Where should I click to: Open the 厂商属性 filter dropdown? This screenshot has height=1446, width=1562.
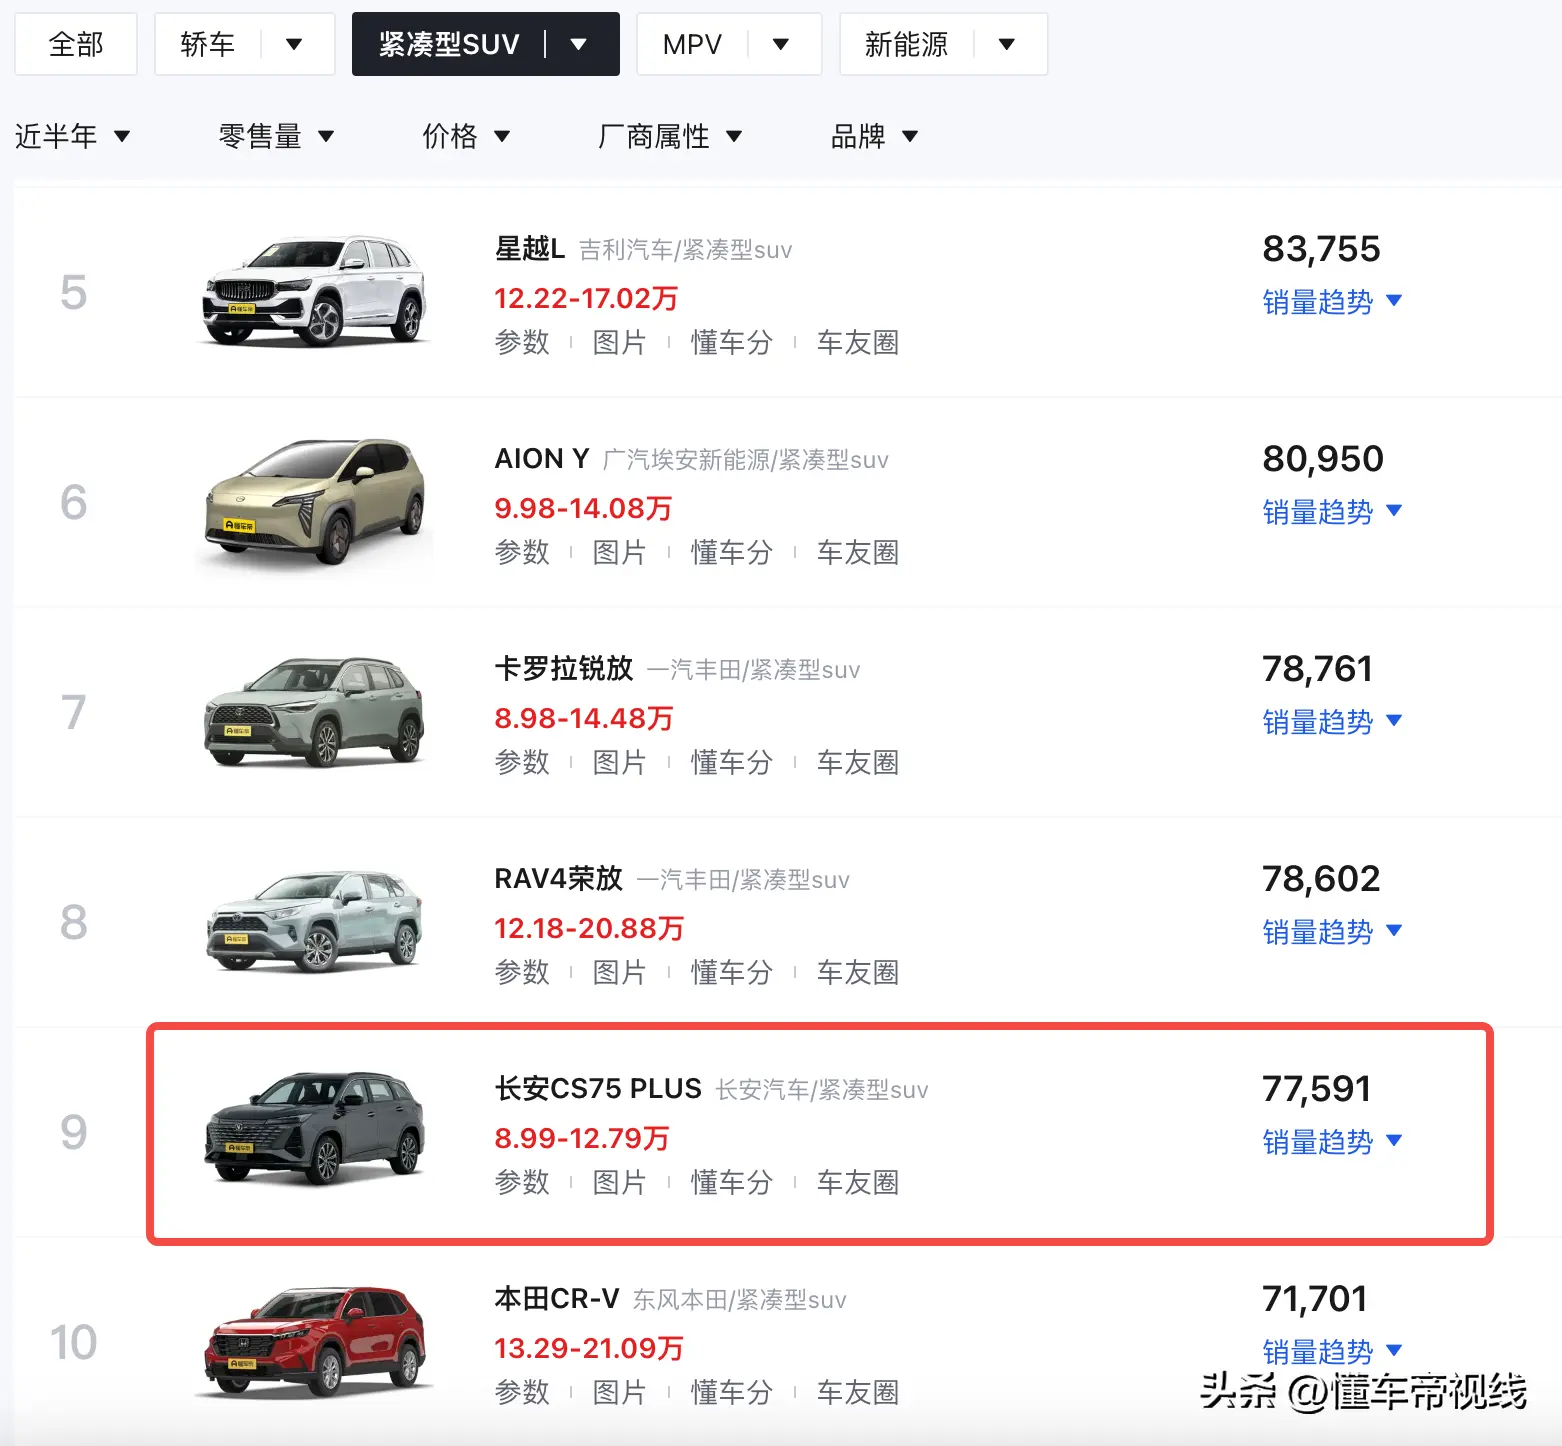(x=670, y=136)
